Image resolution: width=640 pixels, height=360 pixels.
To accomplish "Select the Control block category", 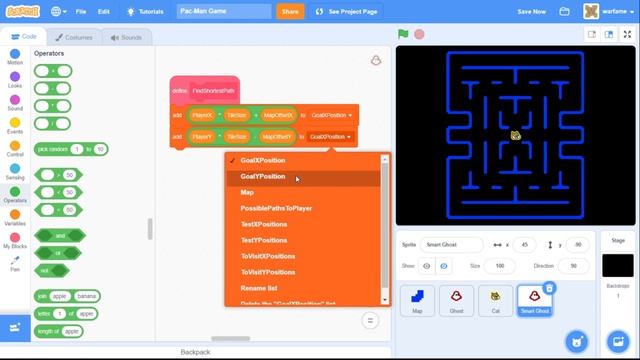I will (15, 149).
